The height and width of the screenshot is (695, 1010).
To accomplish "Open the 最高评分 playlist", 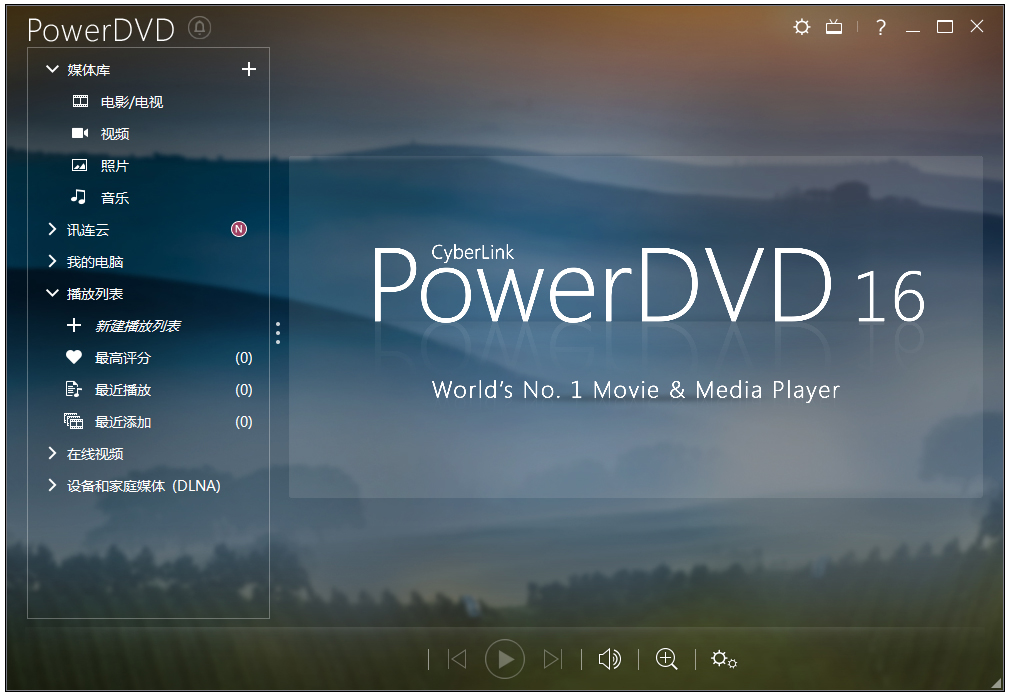I will 122,358.
